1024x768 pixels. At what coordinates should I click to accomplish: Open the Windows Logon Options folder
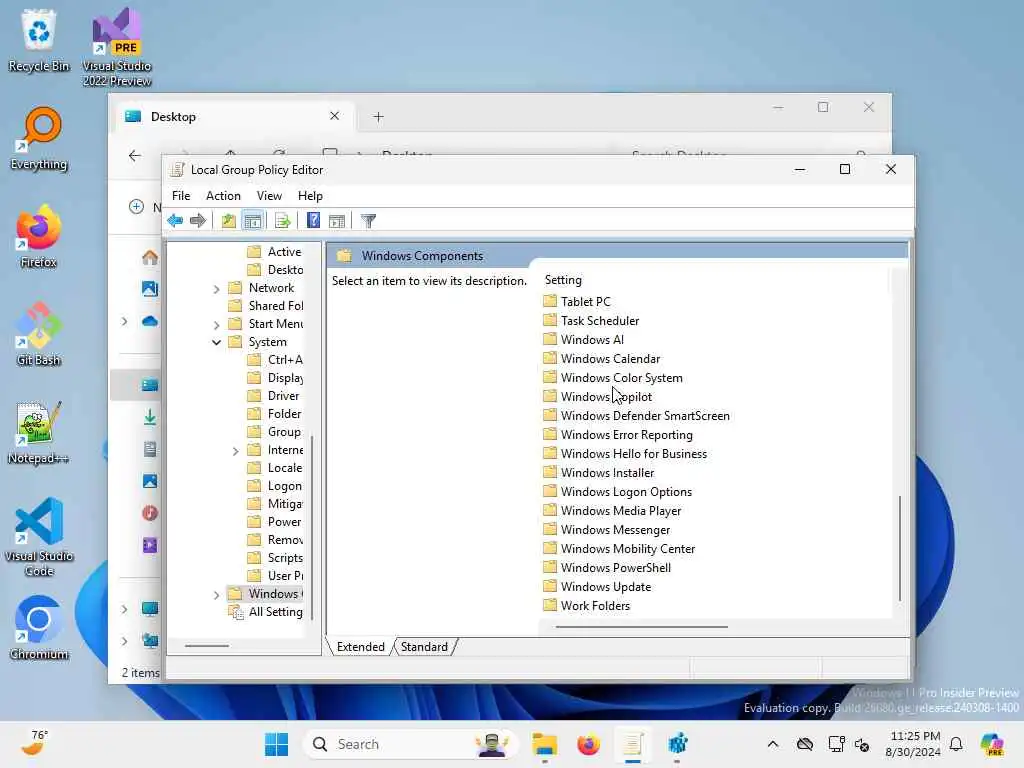tap(617, 491)
